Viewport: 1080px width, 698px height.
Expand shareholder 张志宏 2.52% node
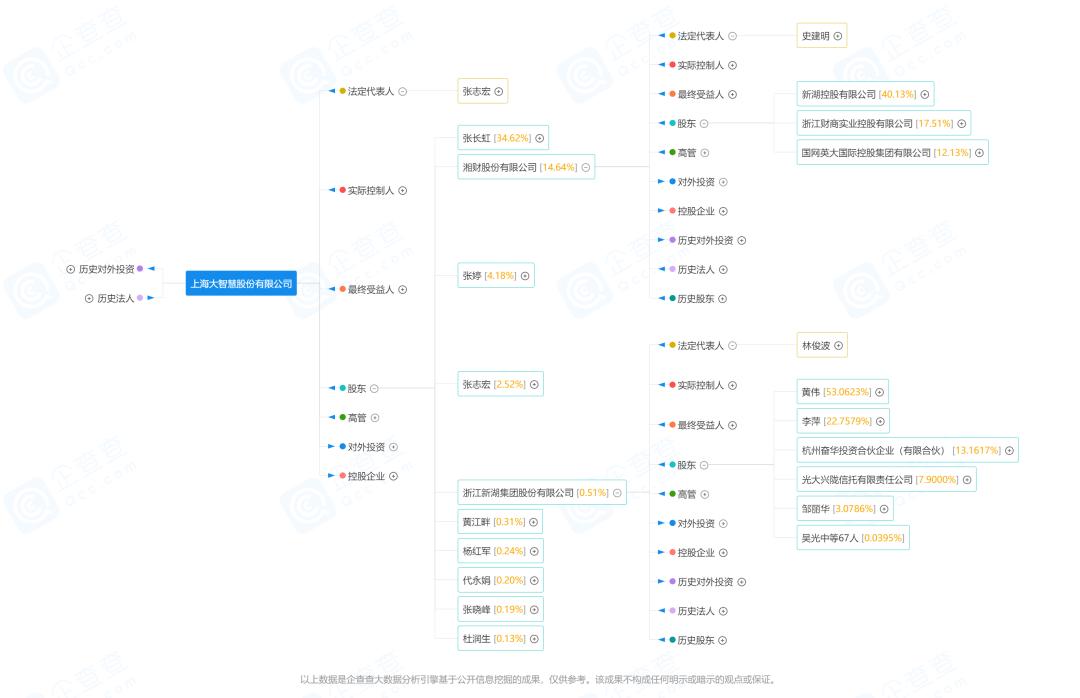[534, 384]
